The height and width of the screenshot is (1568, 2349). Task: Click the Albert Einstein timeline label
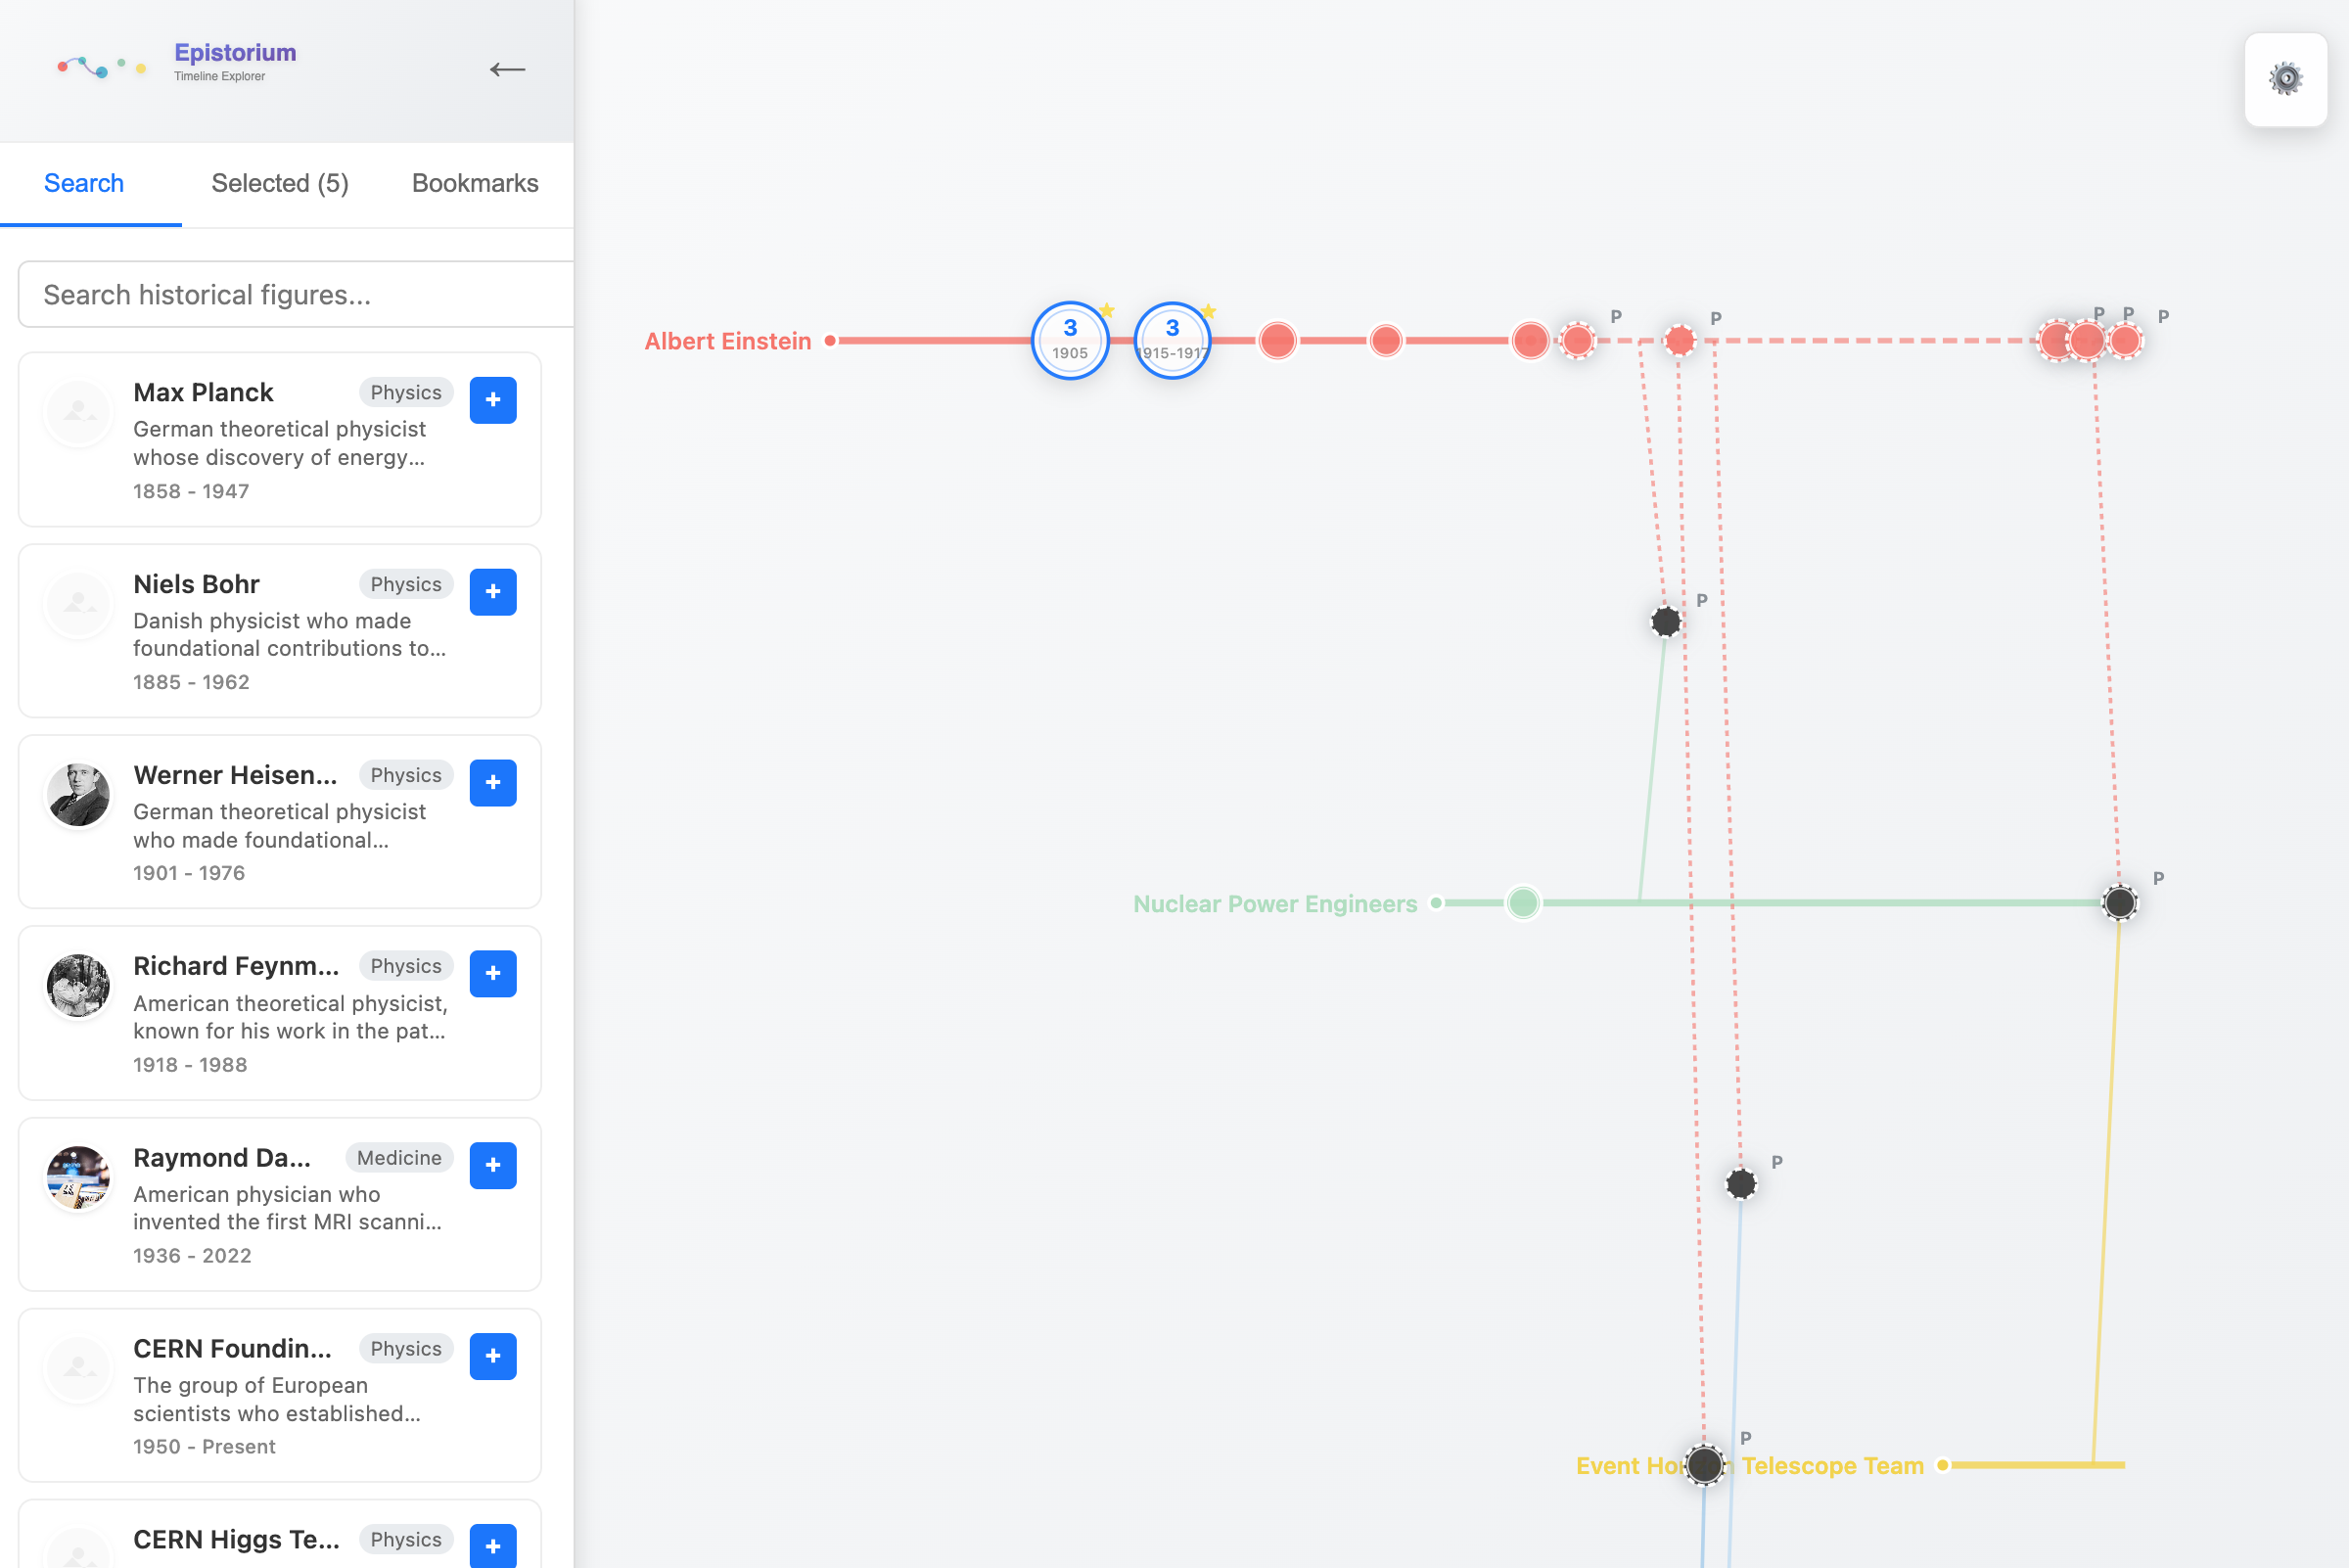click(x=727, y=341)
